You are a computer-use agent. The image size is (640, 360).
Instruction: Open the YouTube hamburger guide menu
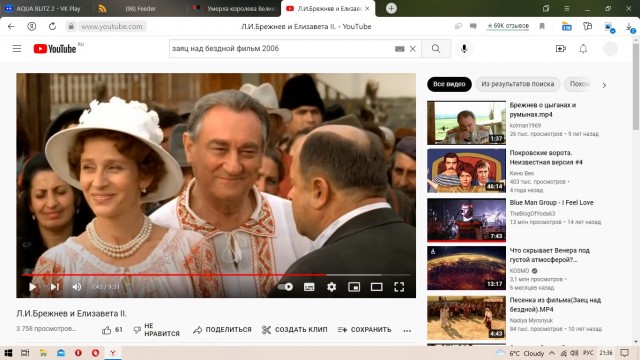point(17,49)
